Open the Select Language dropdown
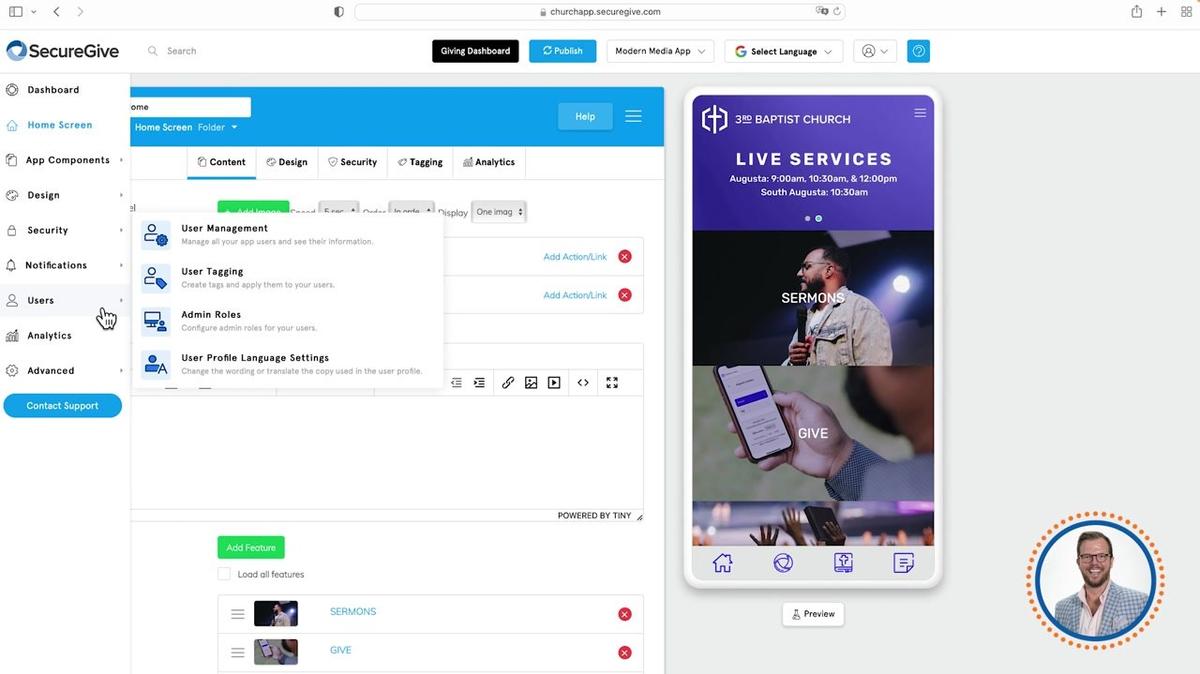This screenshot has width=1200, height=674. coord(783,50)
